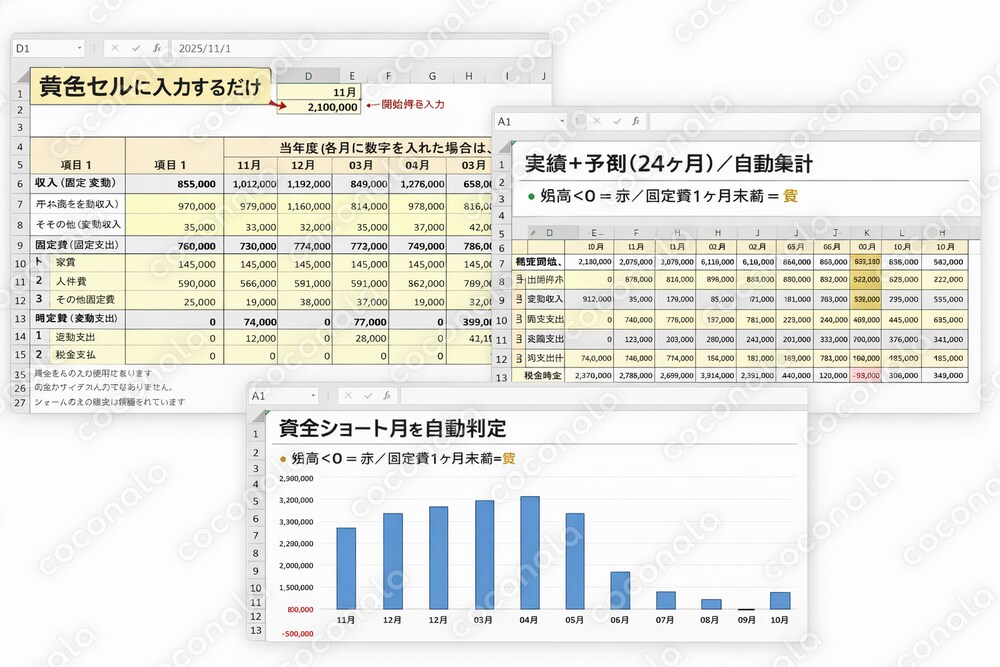This screenshot has height=667, width=1000.
Task: Click the cell showing 1,160,000
Action: pos(305,206)
